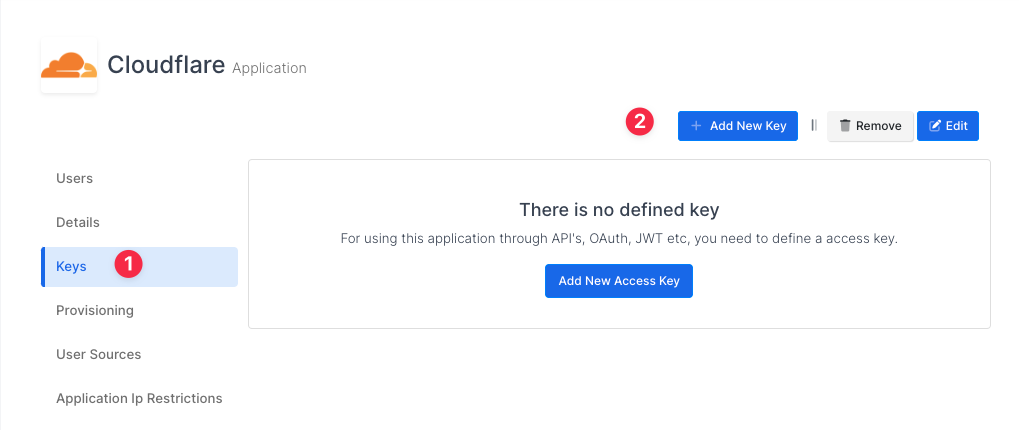Viewport: 1019px width, 430px height.
Task: Go to the Provisioning section
Action: 95,311
